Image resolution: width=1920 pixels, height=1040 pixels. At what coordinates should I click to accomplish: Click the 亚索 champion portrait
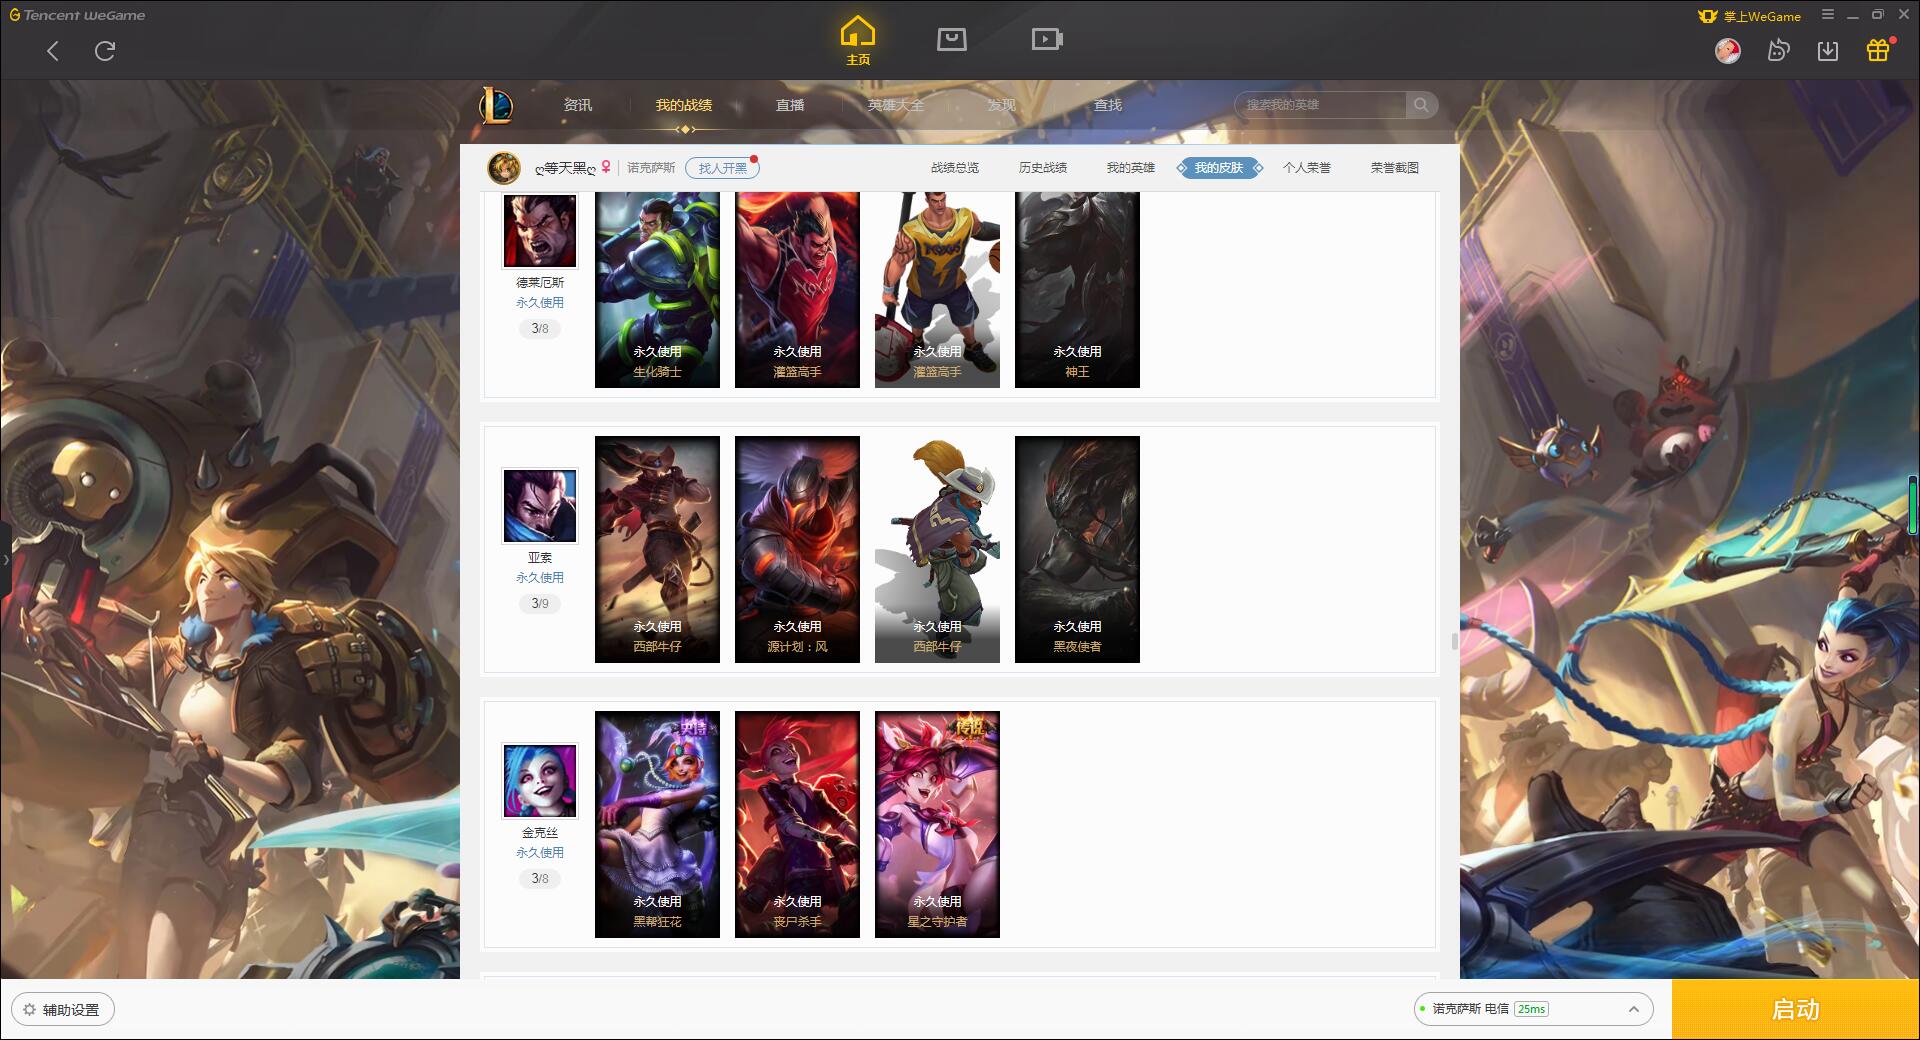coord(540,506)
